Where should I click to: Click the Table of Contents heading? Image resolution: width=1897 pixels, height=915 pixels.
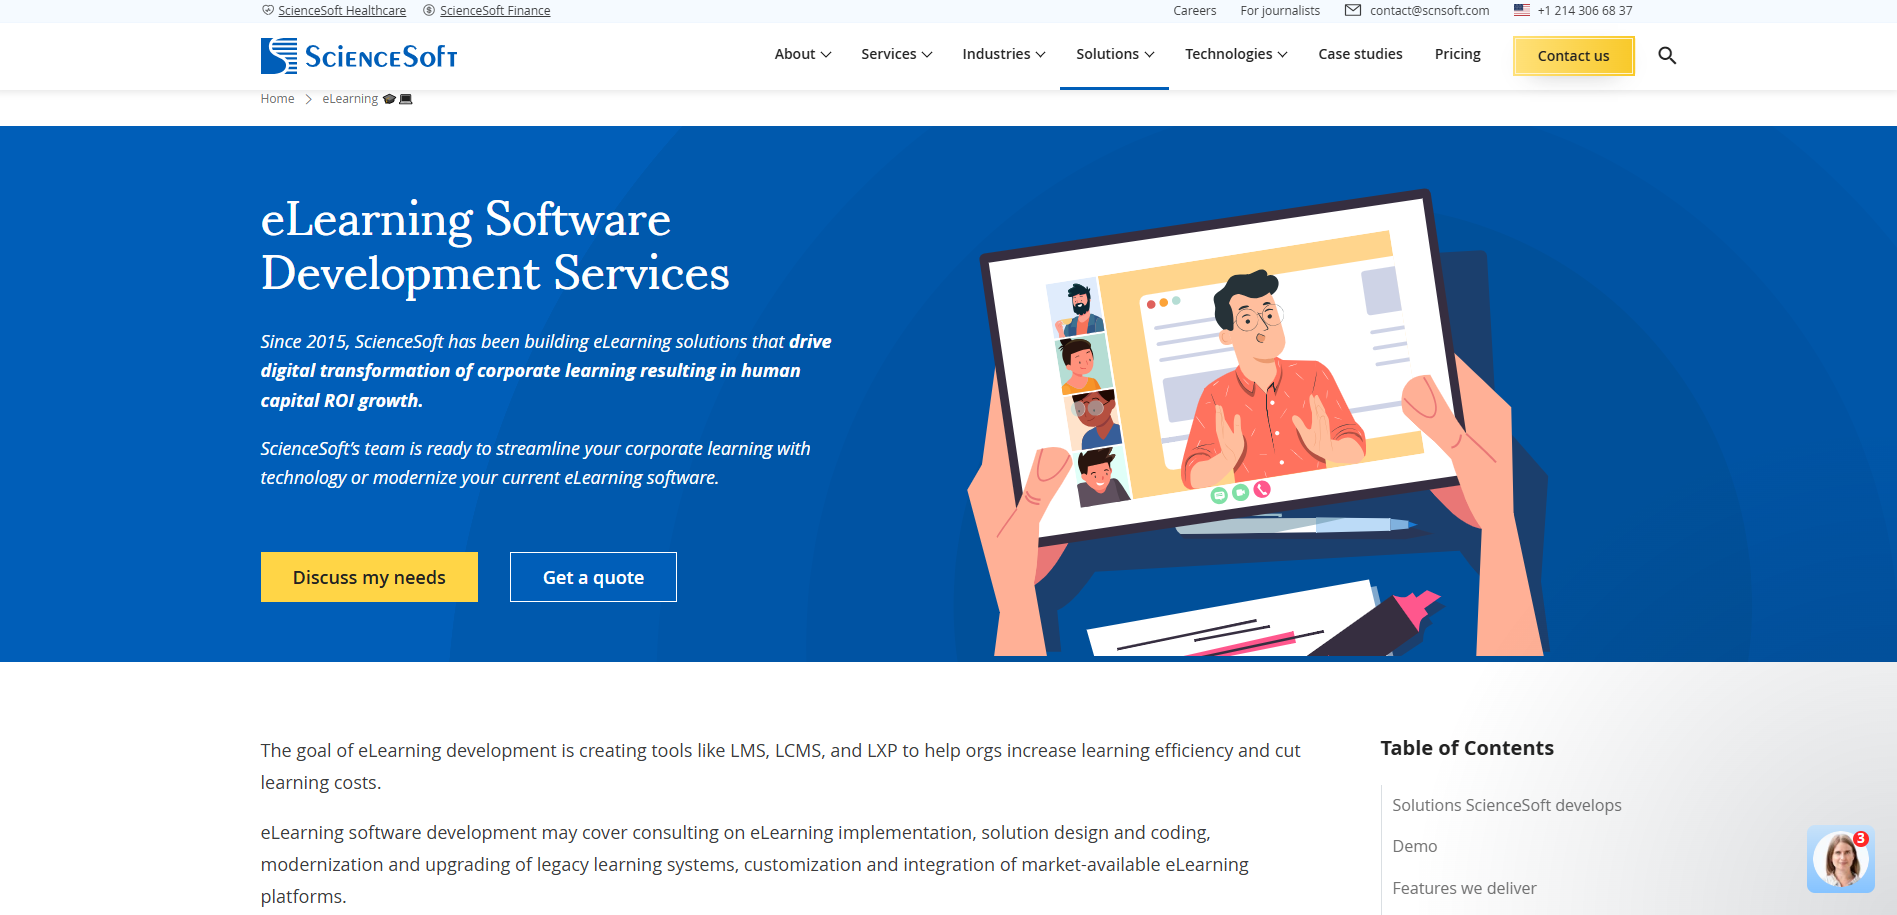click(x=1467, y=748)
